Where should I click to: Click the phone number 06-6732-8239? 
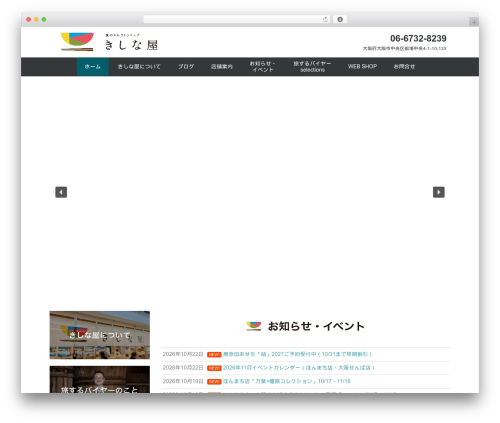[418, 38]
